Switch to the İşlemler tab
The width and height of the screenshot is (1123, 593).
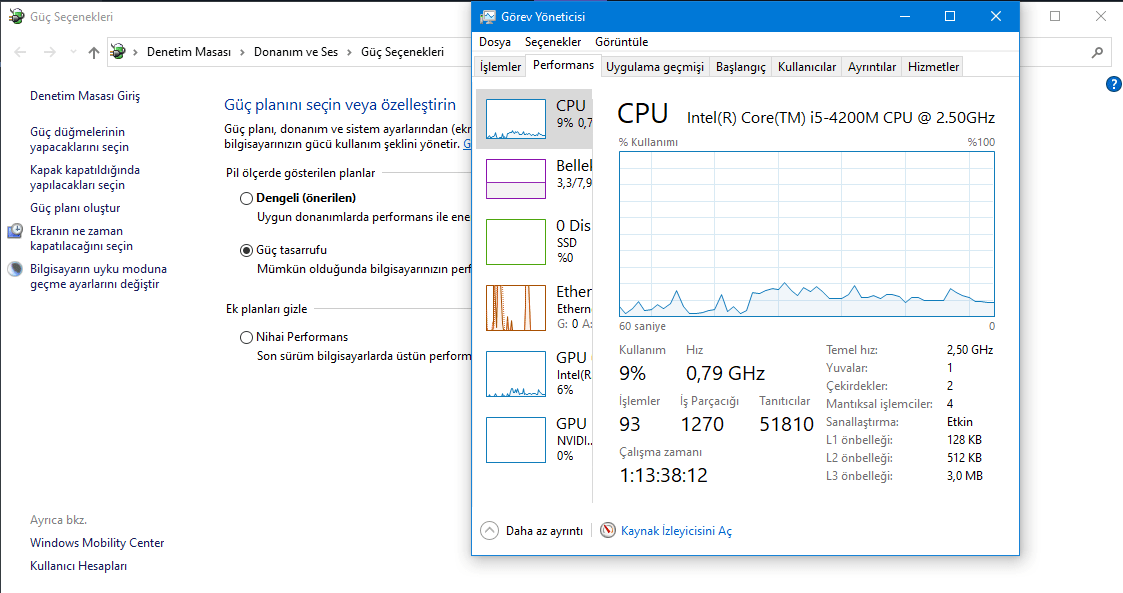[500, 67]
